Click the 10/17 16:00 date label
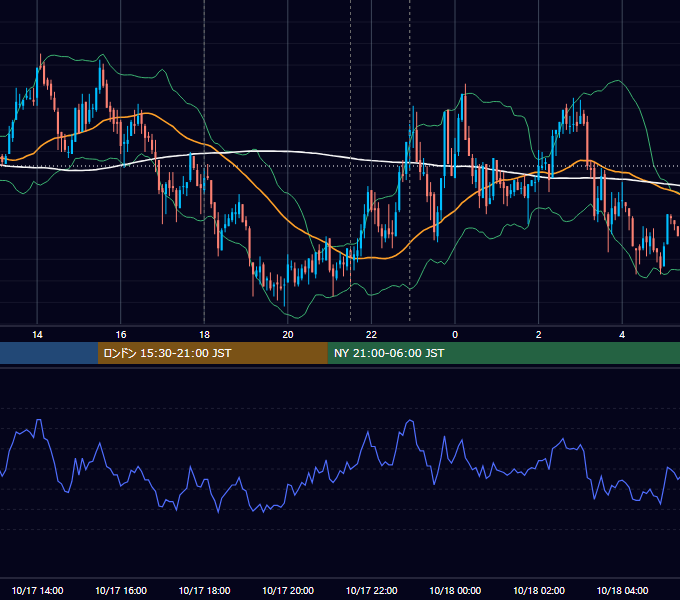Viewport: 680px width, 600px height. tap(121, 590)
